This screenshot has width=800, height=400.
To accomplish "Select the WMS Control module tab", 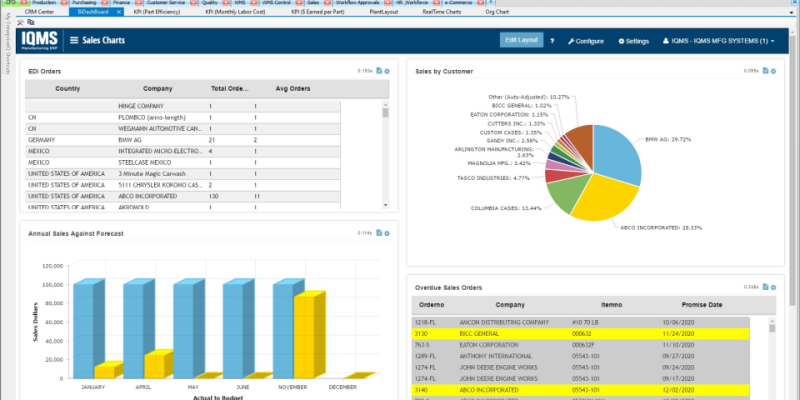I will 276,3.
